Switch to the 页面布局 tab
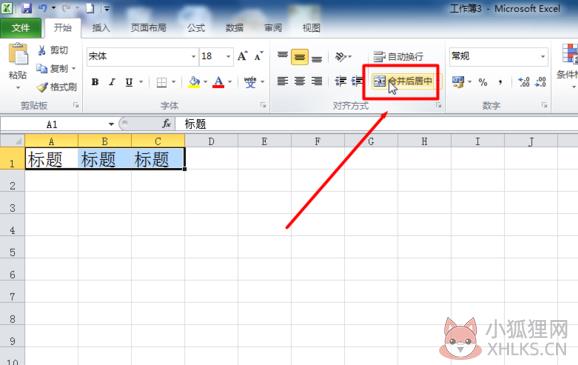Image resolution: width=578 pixels, height=365 pixels. (148, 28)
